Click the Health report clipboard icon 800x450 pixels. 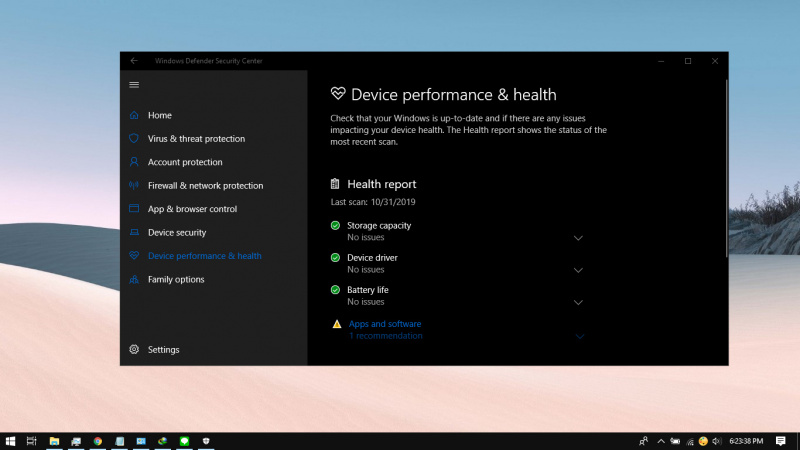click(335, 184)
